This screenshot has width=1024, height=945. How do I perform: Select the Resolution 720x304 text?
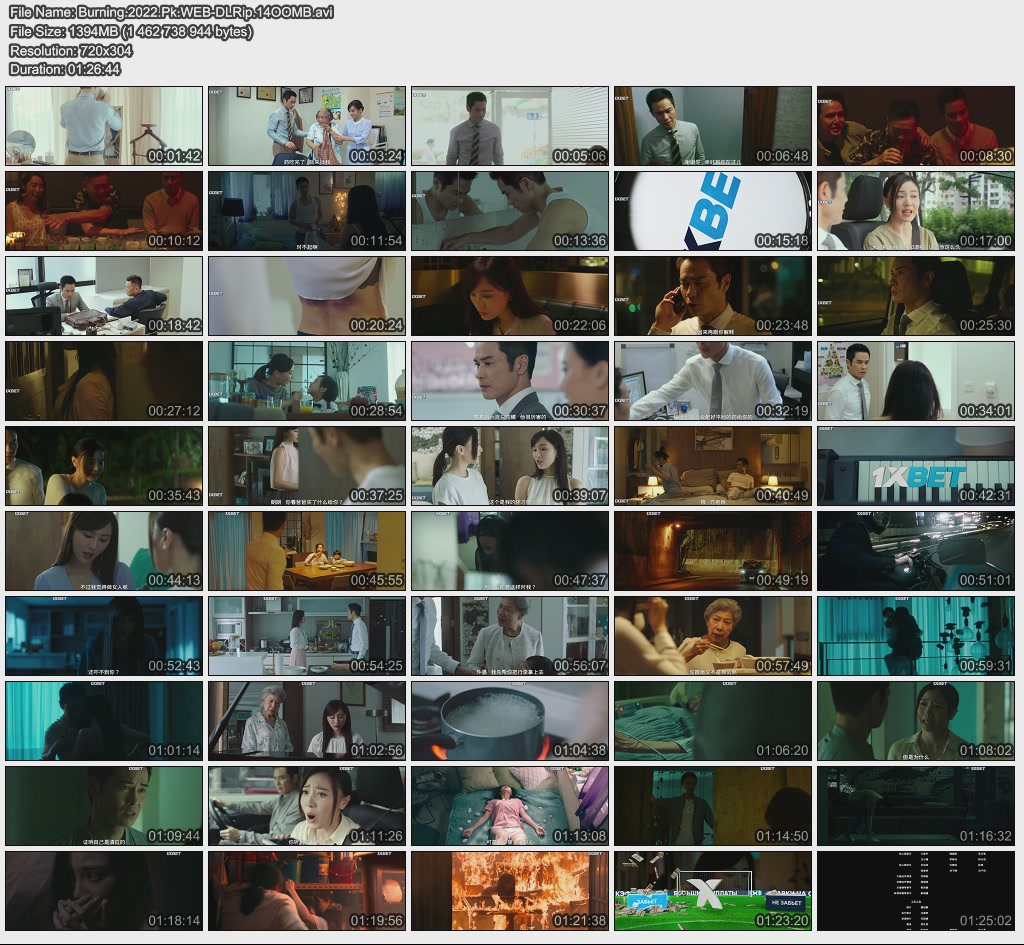[x=71, y=50]
